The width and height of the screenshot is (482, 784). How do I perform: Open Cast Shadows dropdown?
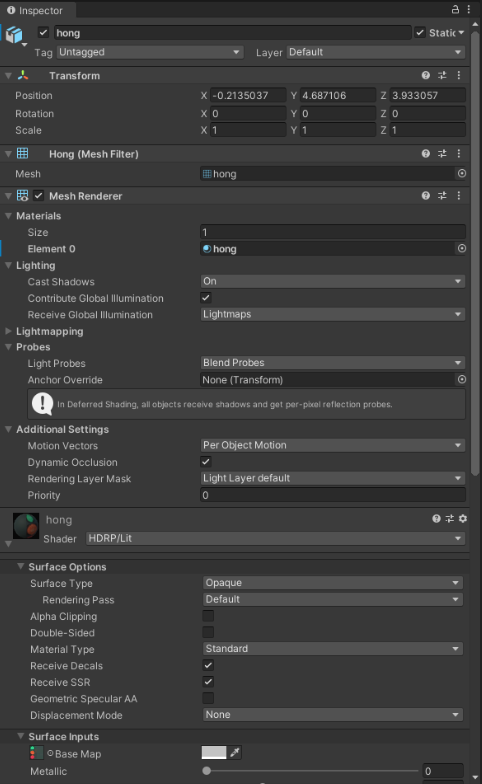pyautogui.click(x=332, y=281)
